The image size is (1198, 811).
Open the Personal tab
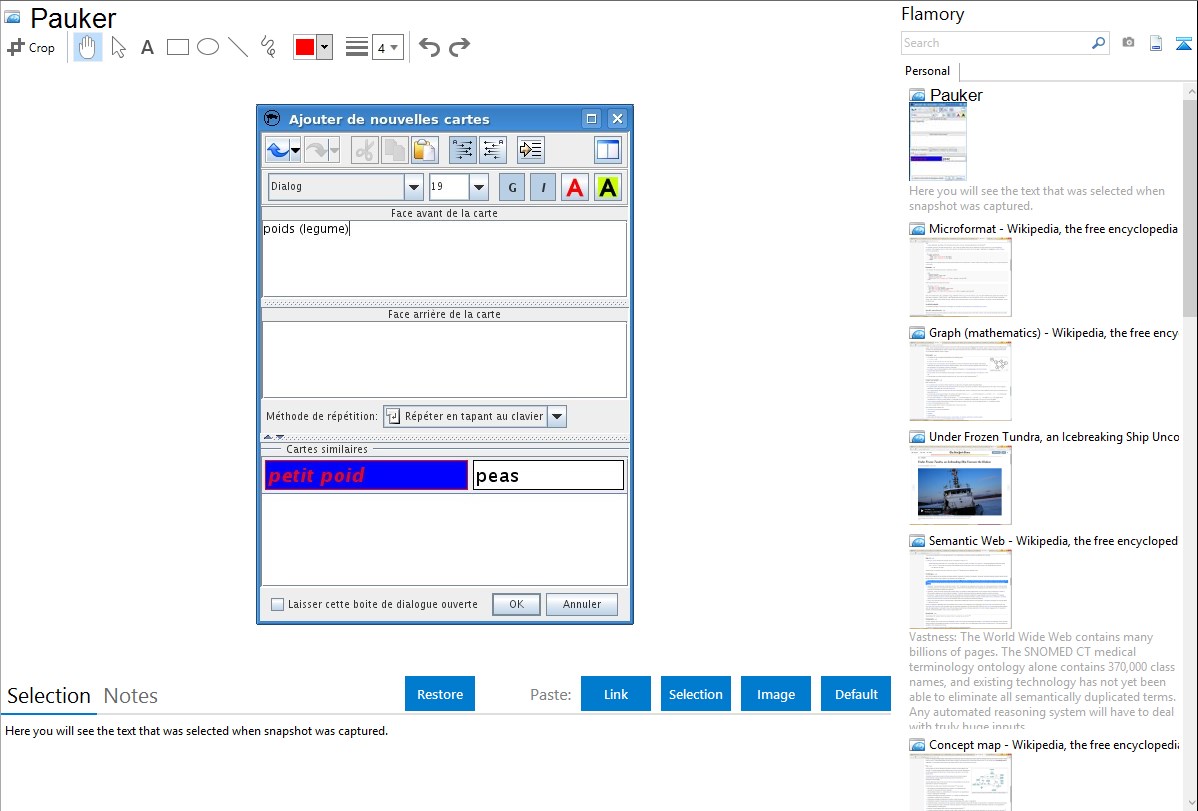(928, 71)
